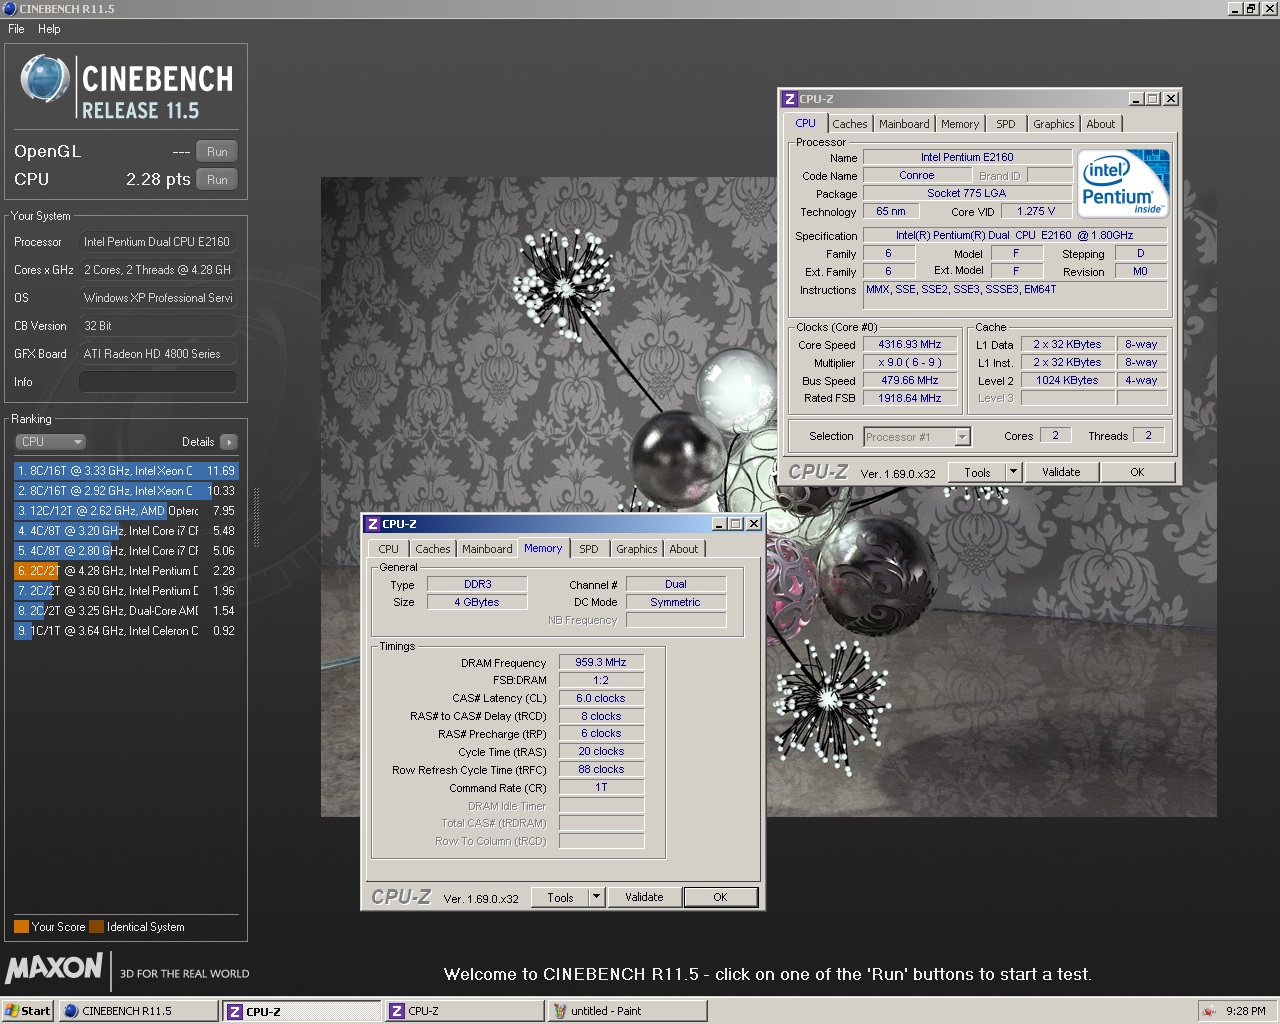Click Validate in Memory CPU-Z window

(x=644, y=898)
